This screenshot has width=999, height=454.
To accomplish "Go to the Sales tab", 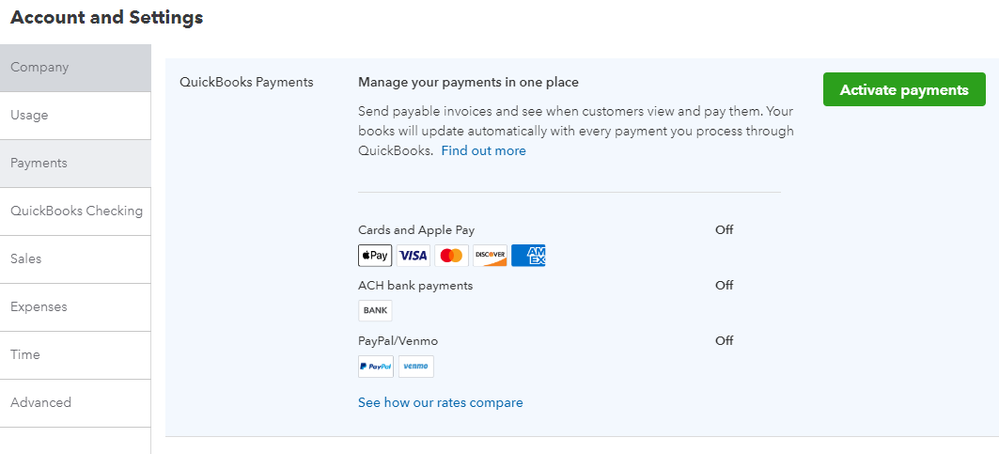I will tap(75, 259).
